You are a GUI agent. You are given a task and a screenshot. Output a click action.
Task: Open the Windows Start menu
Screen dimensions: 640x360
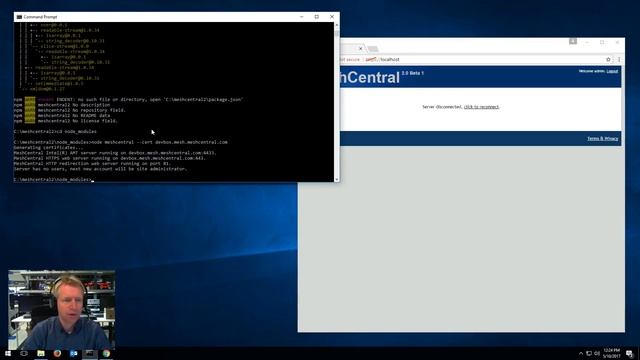(x=8, y=353)
